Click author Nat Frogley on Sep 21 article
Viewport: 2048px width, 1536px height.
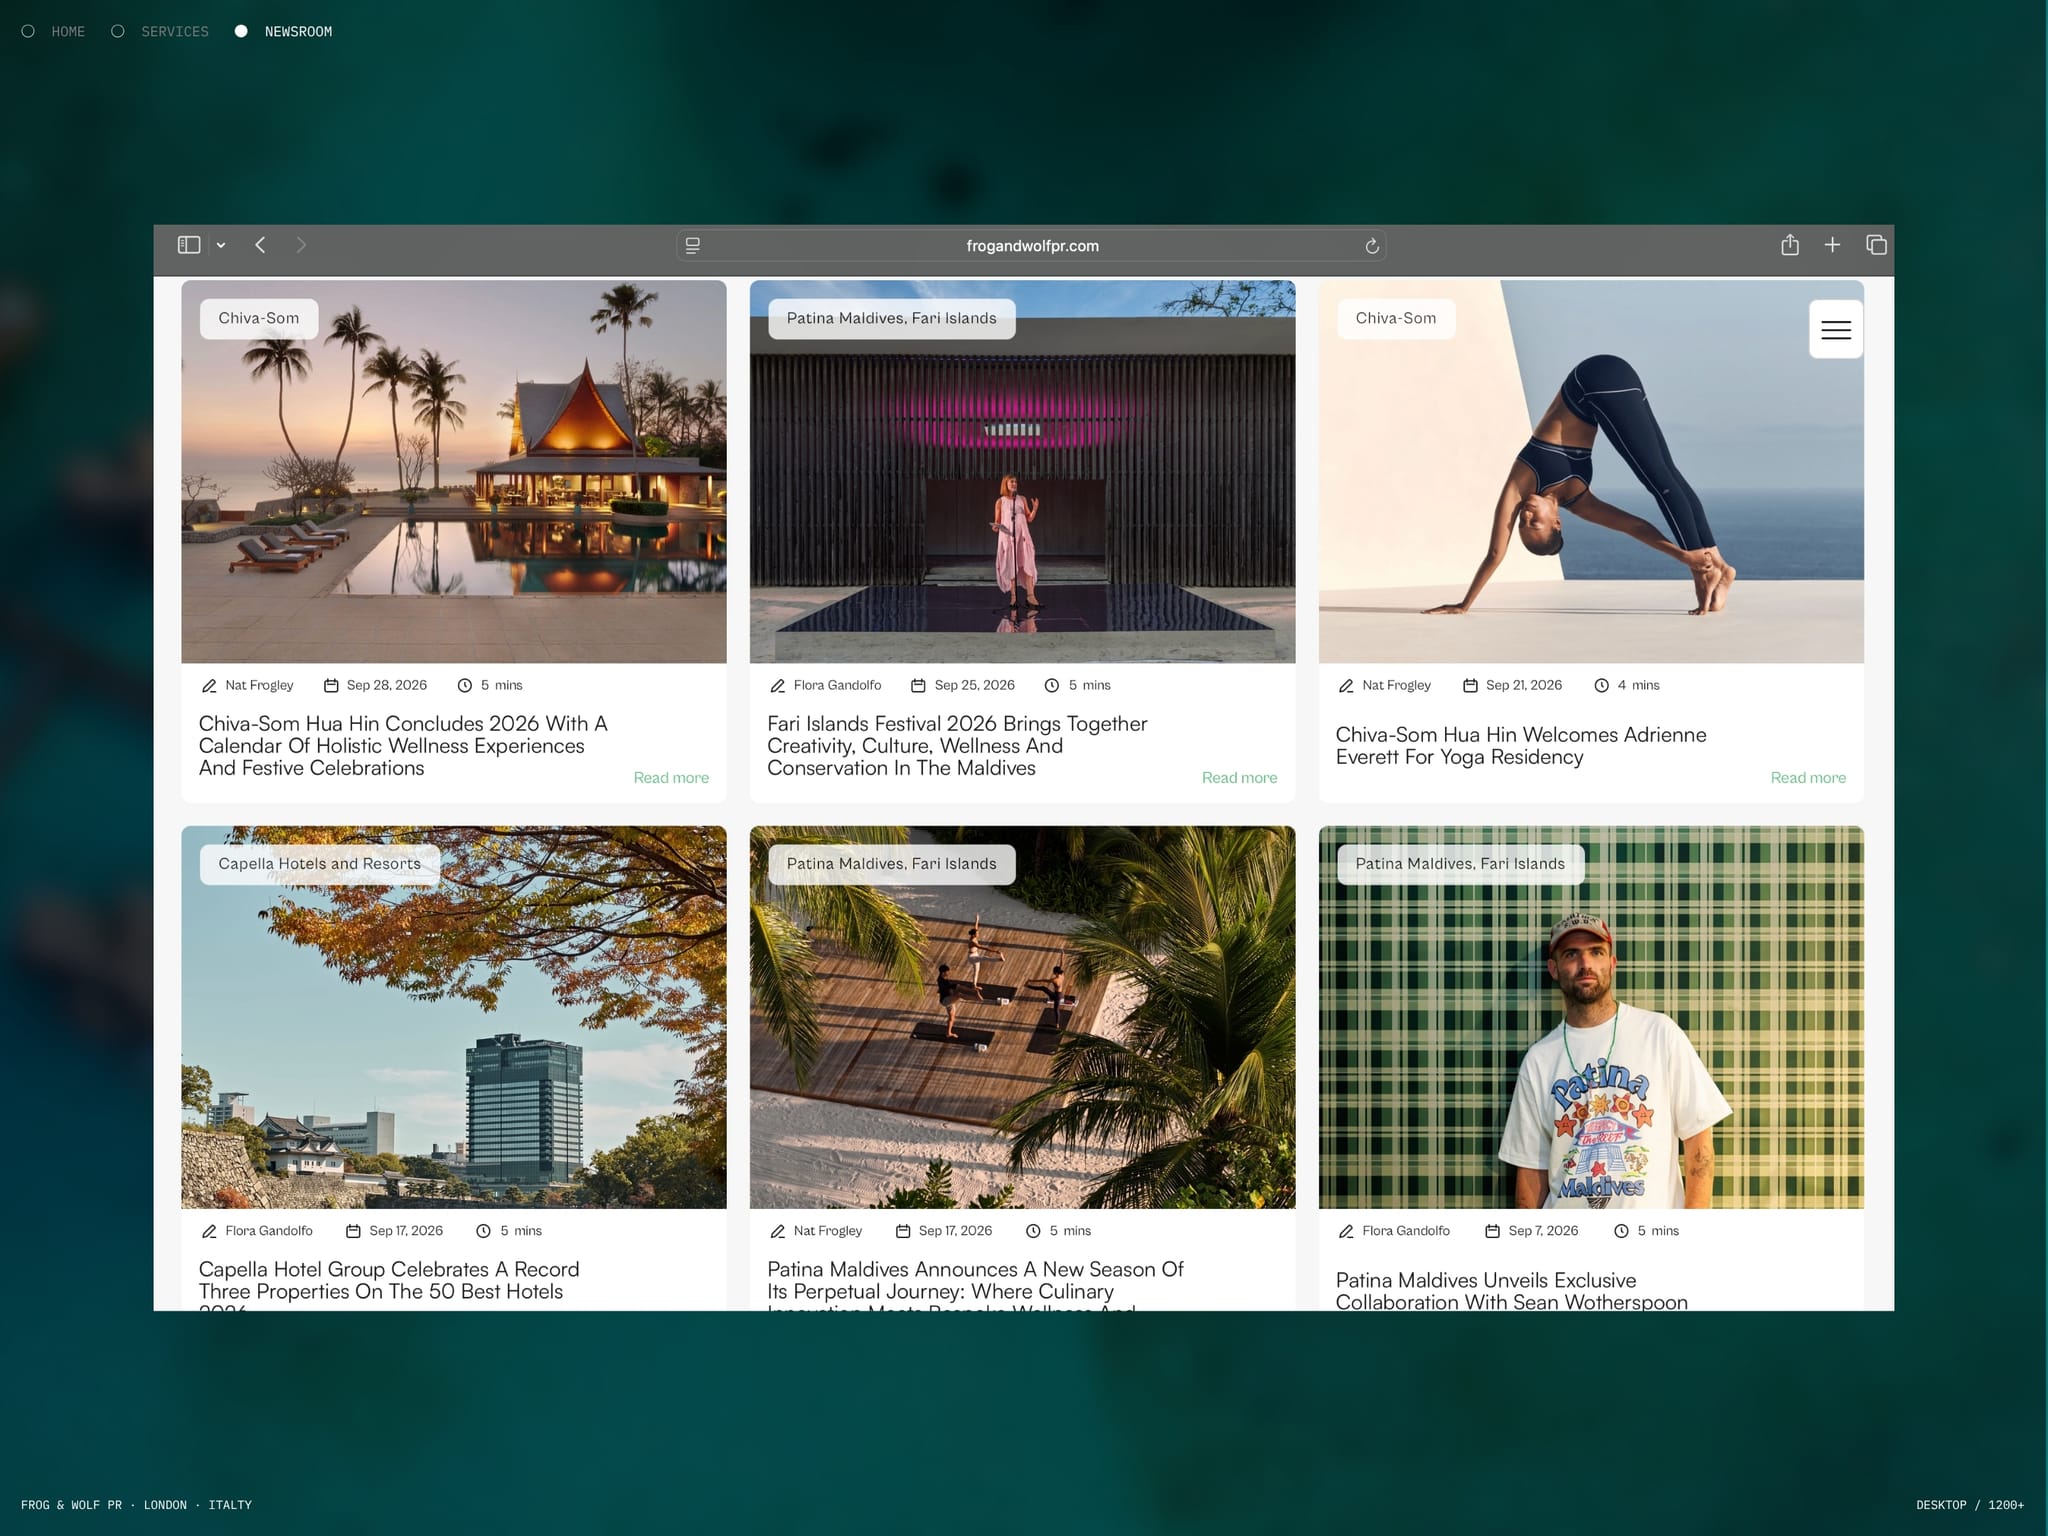coord(1396,685)
